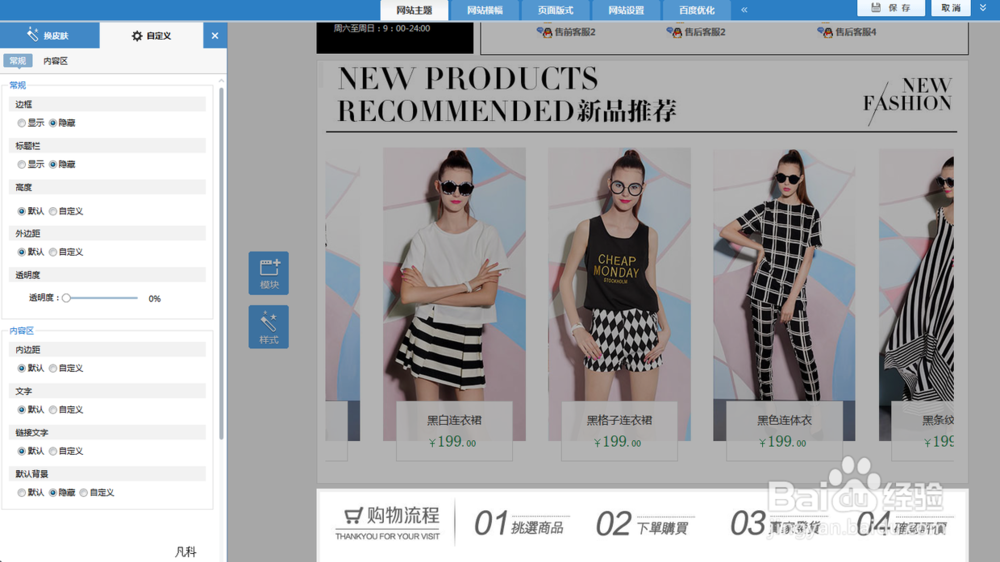Select 默认 for 高度
This screenshot has height=562, width=1000.
[22, 211]
